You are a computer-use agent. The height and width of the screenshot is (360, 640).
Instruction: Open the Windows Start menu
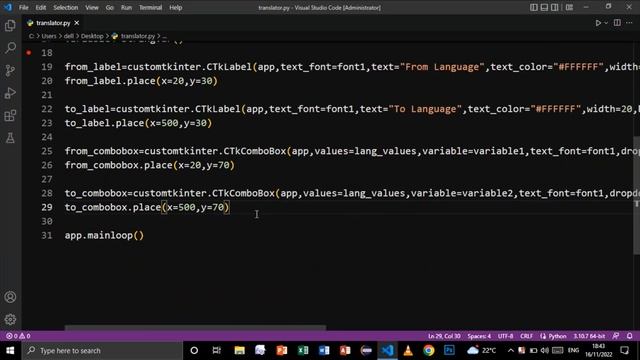[10, 350]
